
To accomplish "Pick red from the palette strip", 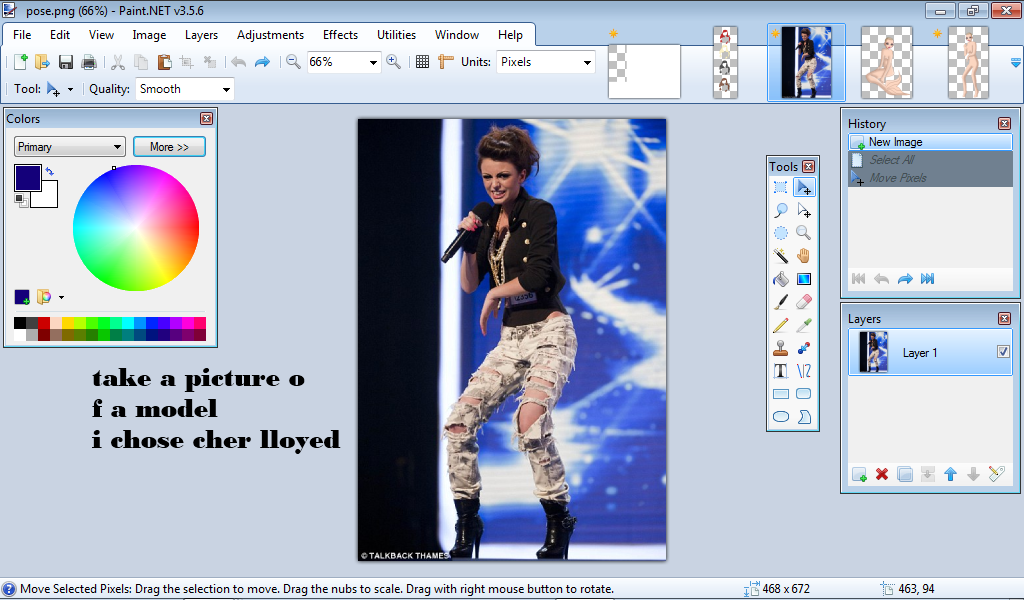I will [x=44, y=323].
